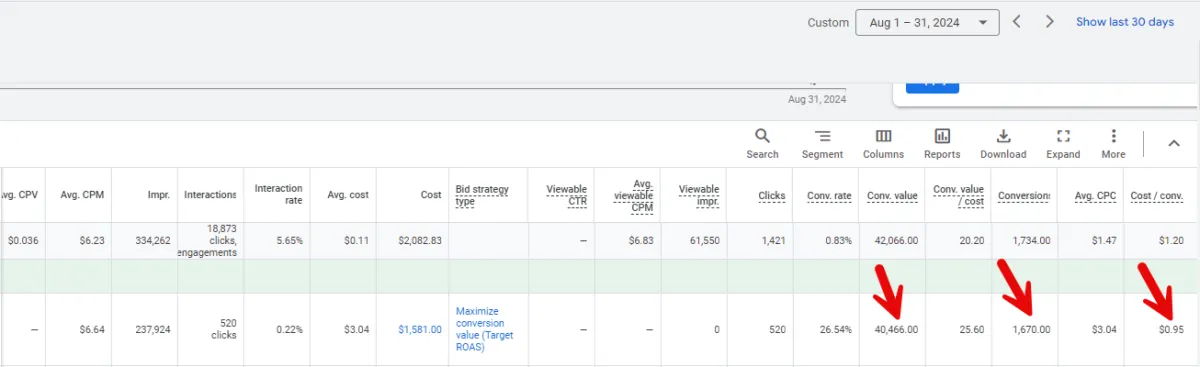The height and width of the screenshot is (367, 1200).
Task: Sort by the Conversions column header
Action: coord(1024,195)
